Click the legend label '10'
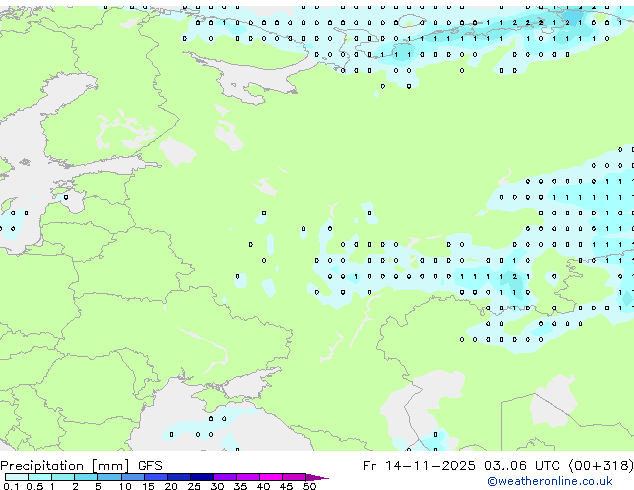634x490 pixels. point(125,486)
